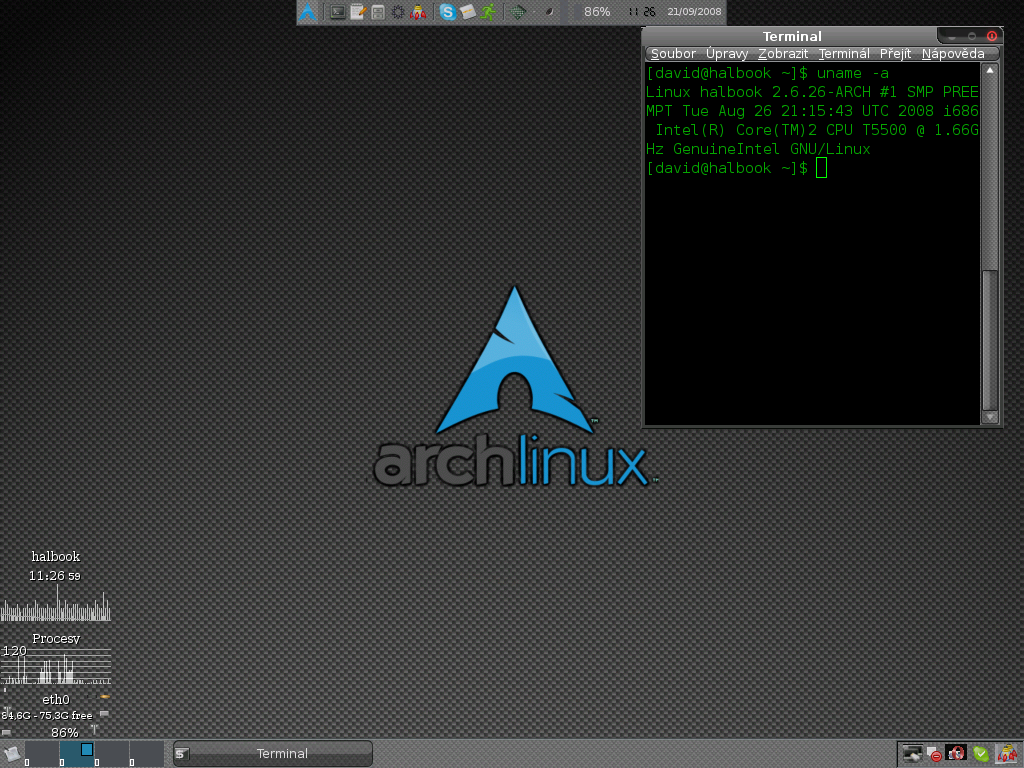The image size is (1024, 768).
Task: Click the 11:26 clock in the system monitor
Action: click(55, 576)
